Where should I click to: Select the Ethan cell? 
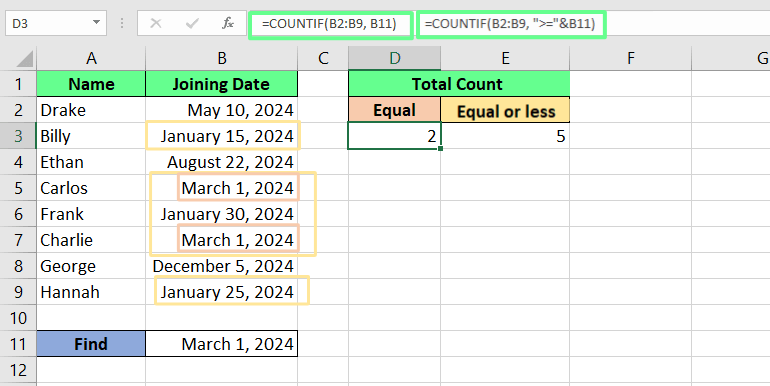coord(91,162)
